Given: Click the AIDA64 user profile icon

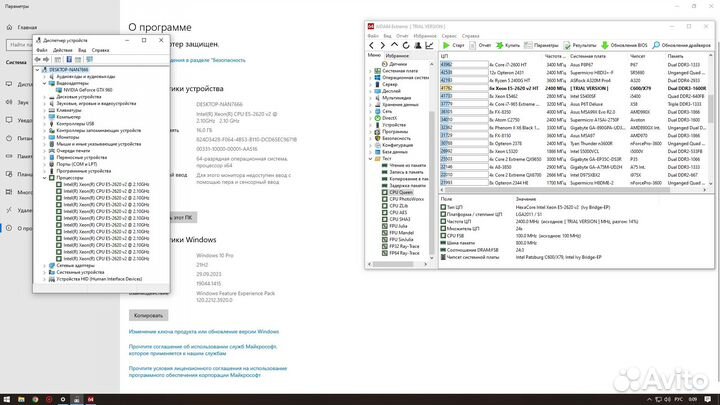Looking at the screenshot, I should coord(418,45).
